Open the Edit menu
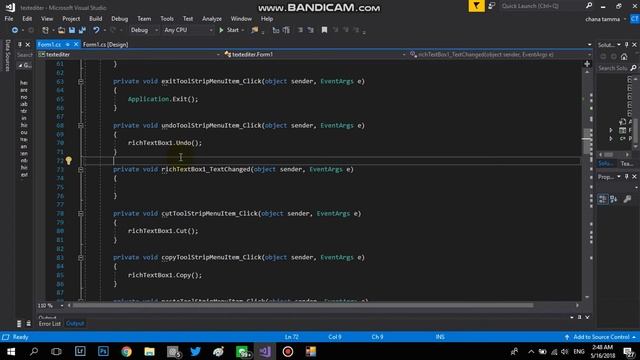Image resolution: width=640 pixels, height=360 pixels. [27, 19]
